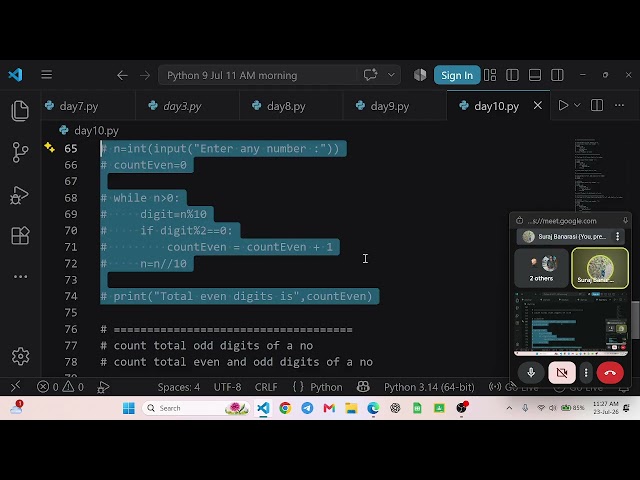Open the presenter tile options menu in Meet
The height and width of the screenshot is (480, 640).
pyautogui.click(x=618, y=236)
